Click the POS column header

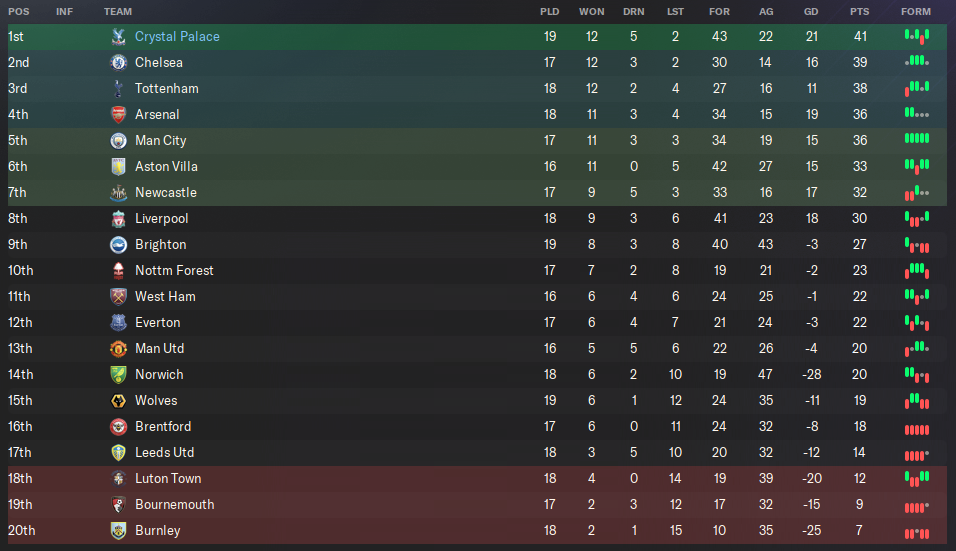[x=18, y=12]
